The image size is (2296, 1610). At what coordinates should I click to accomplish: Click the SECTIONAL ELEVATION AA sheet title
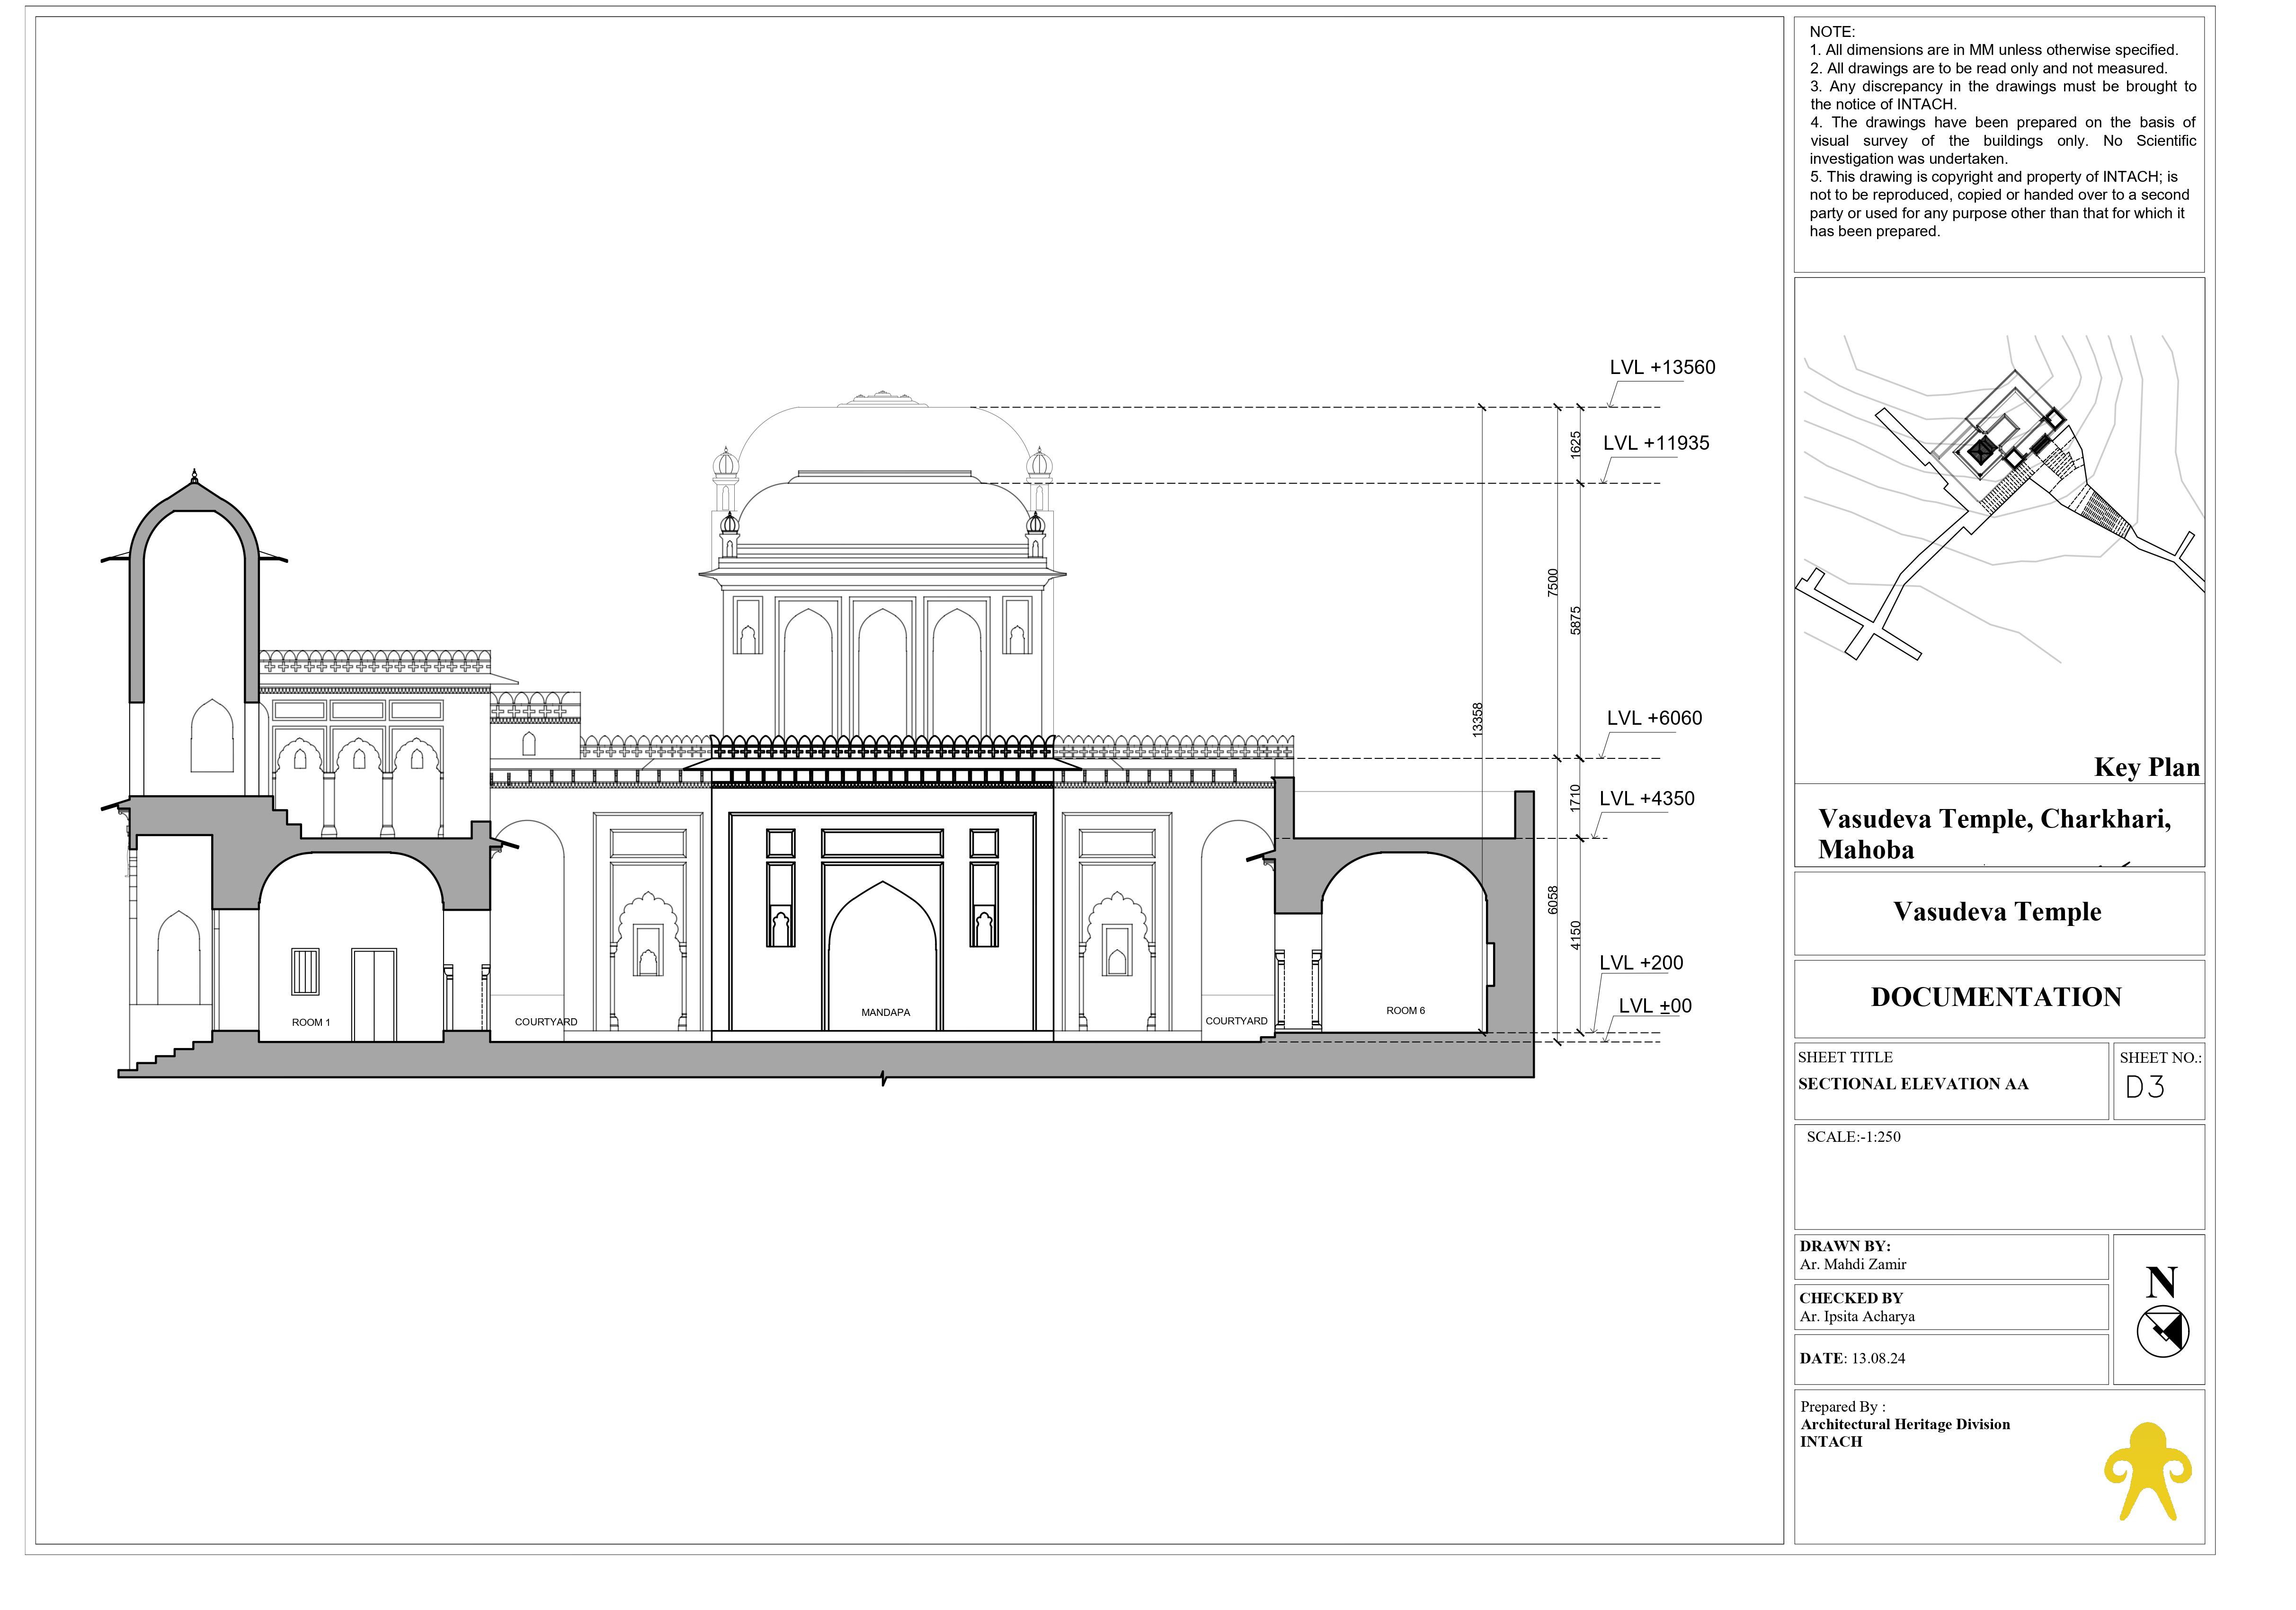1912,1084
